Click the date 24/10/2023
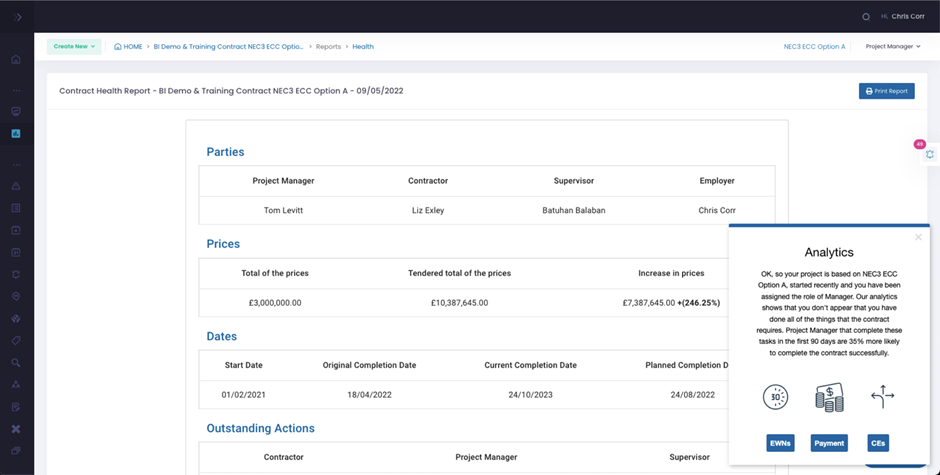 tap(531, 395)
